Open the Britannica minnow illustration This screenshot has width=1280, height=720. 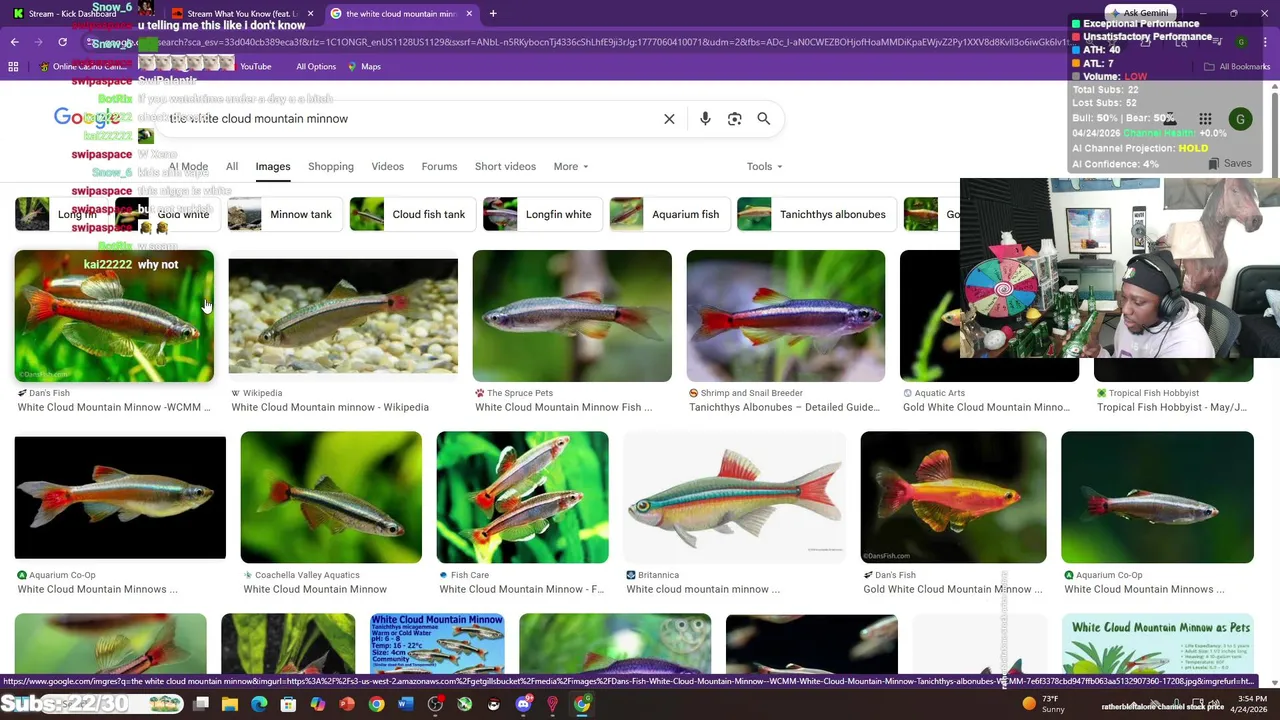[735, 497]
